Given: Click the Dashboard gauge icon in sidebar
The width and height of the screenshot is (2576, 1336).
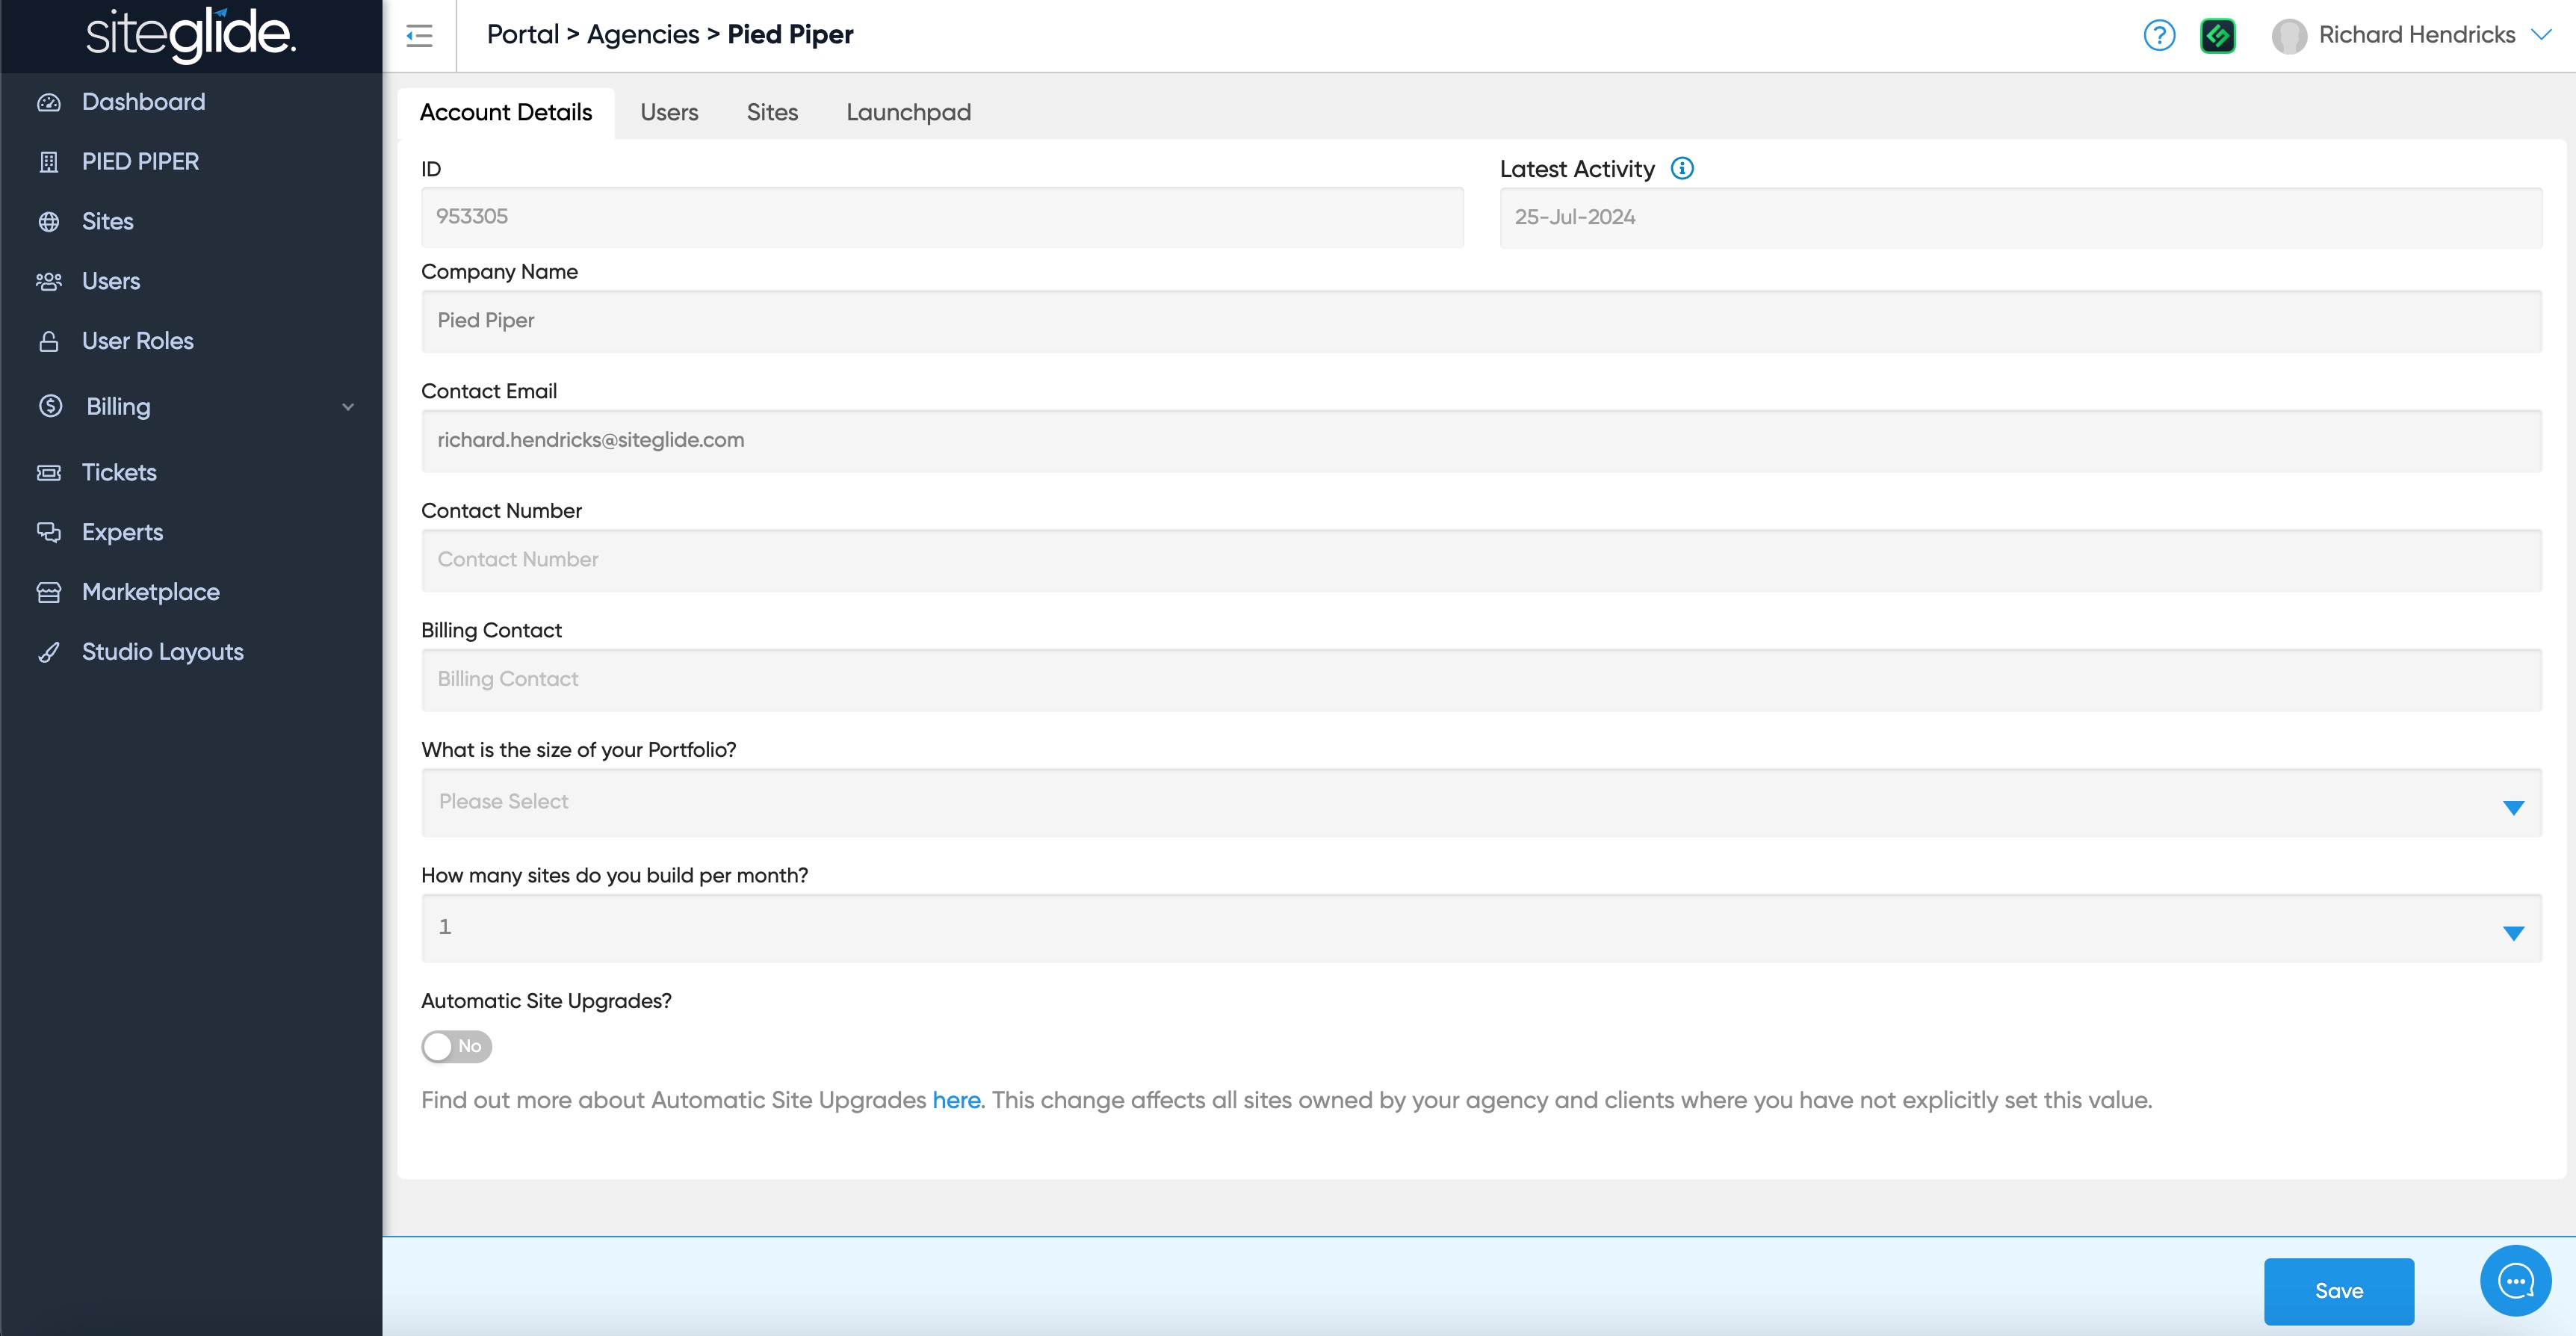Looking at the screenshot, I should coord(49,102).
